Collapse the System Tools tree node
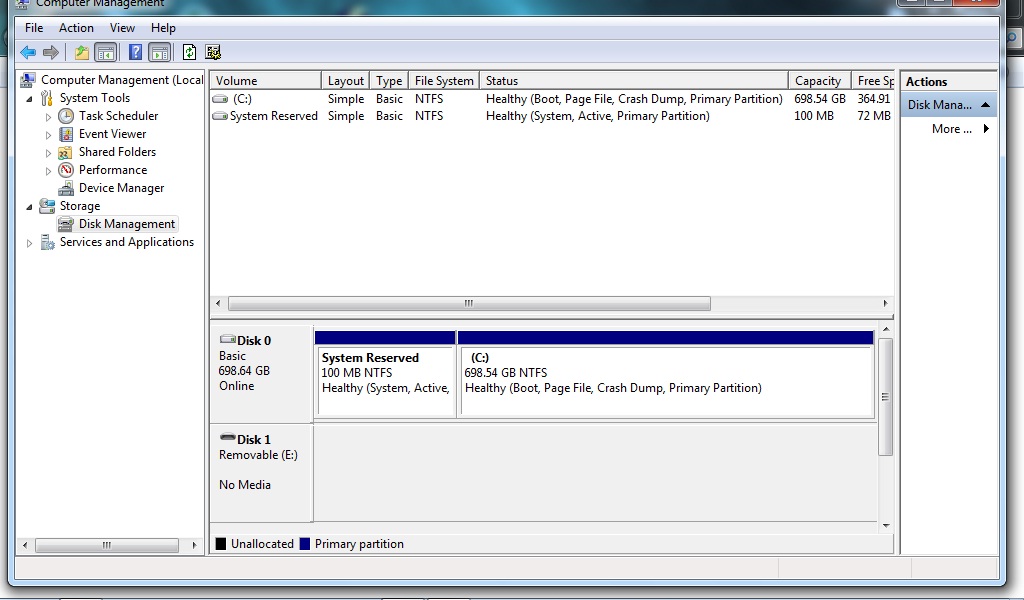The image size is (1024, 600). [x=29, y=99]
